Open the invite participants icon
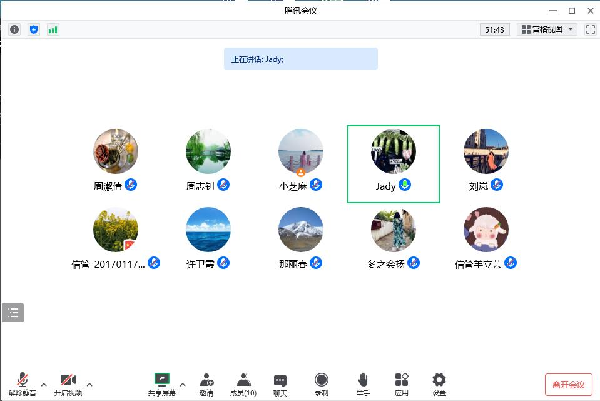Viewport: 600px width, 401px height. tap(206, 382)
